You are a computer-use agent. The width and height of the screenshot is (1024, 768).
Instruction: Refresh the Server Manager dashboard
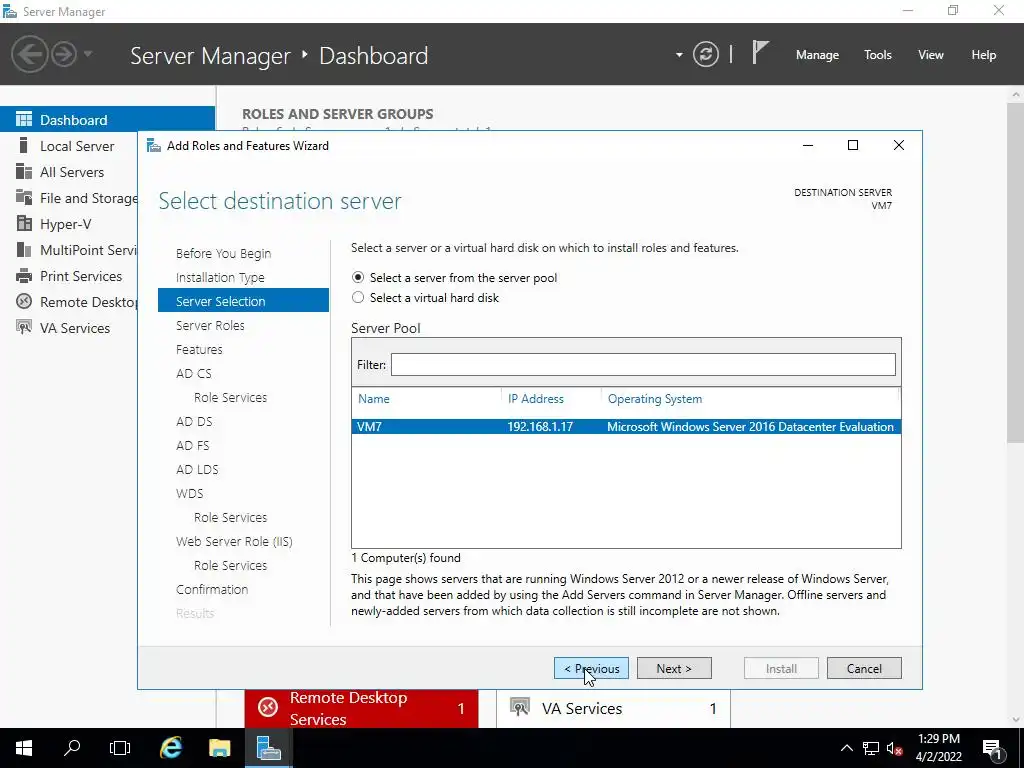[705, 54]
